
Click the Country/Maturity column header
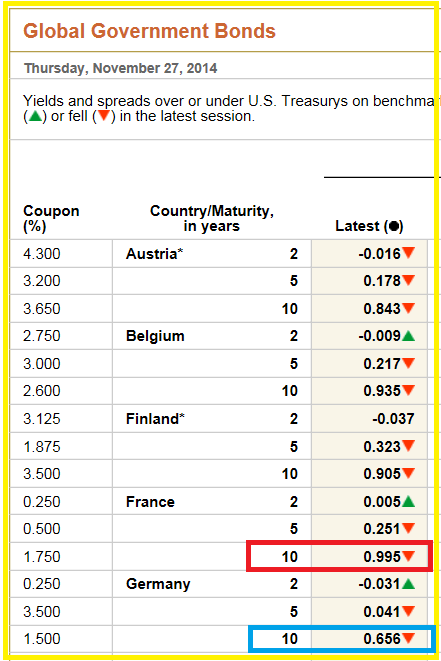pos(212,218)
